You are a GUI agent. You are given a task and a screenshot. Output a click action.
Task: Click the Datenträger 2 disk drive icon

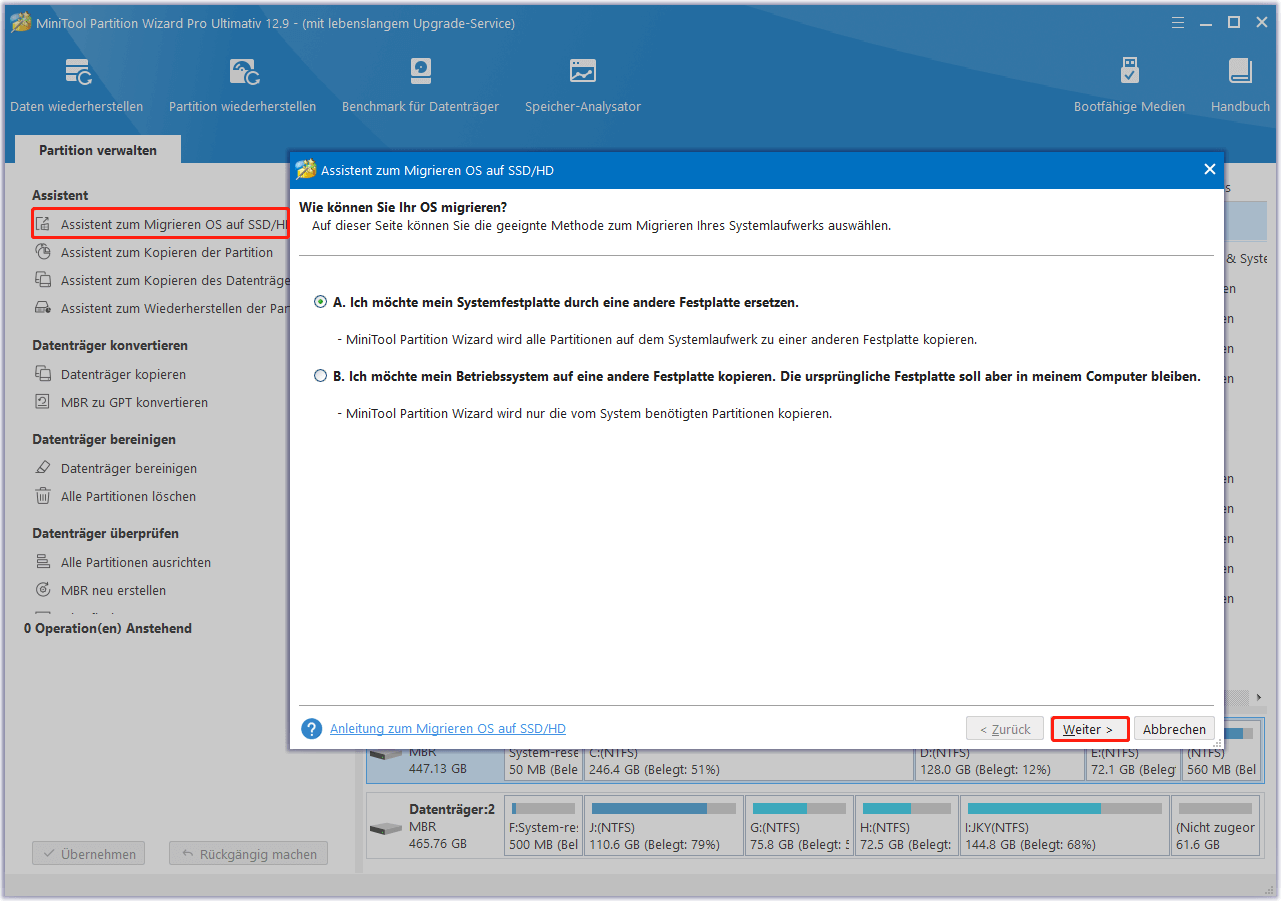385,830
